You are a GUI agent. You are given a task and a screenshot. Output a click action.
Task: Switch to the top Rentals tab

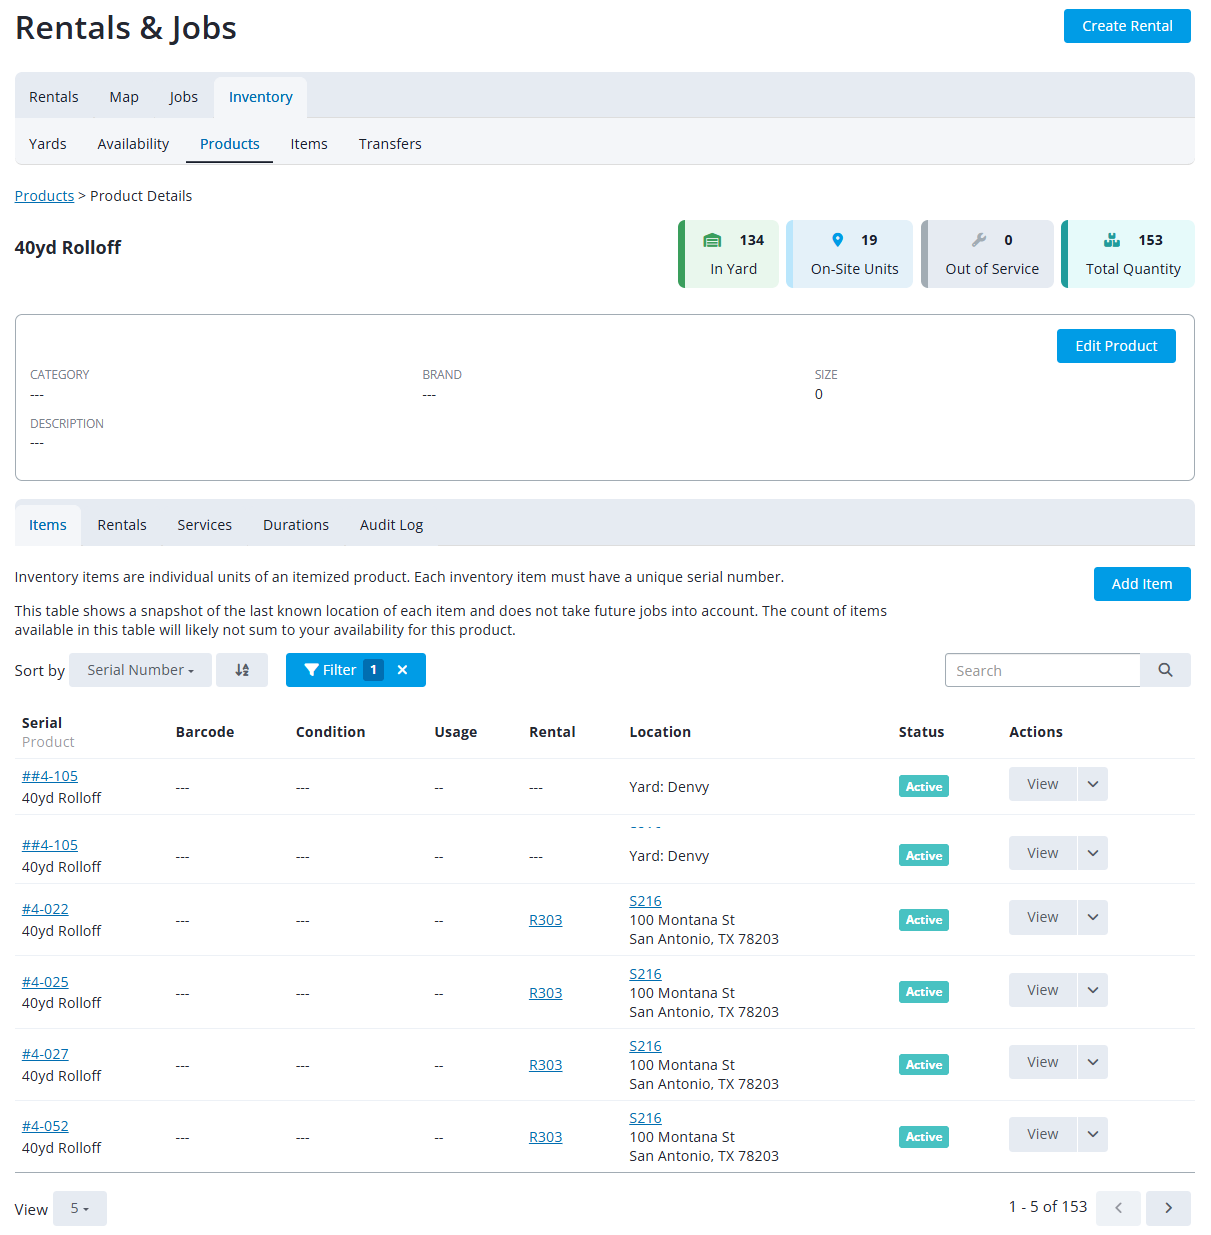pos(53,97)
